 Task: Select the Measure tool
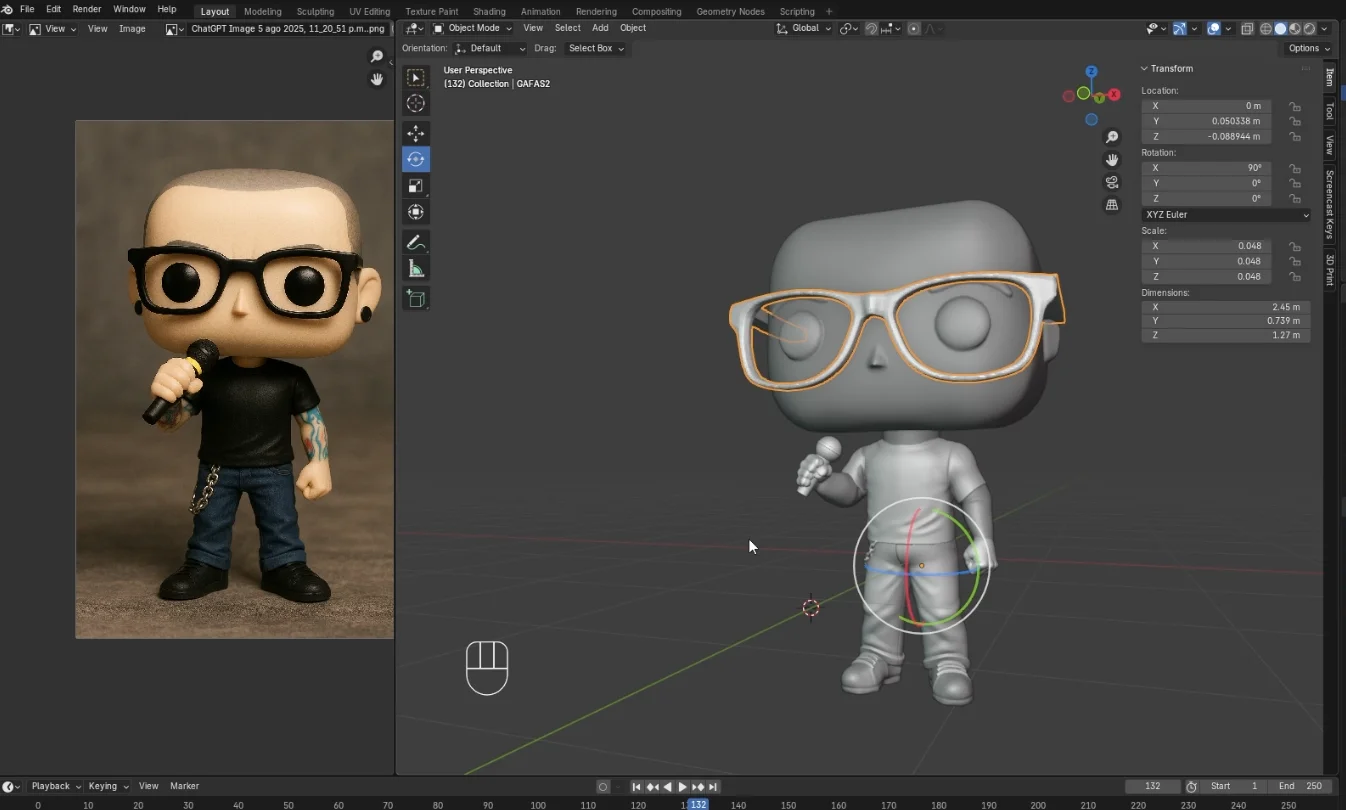(x=415, y=267)
